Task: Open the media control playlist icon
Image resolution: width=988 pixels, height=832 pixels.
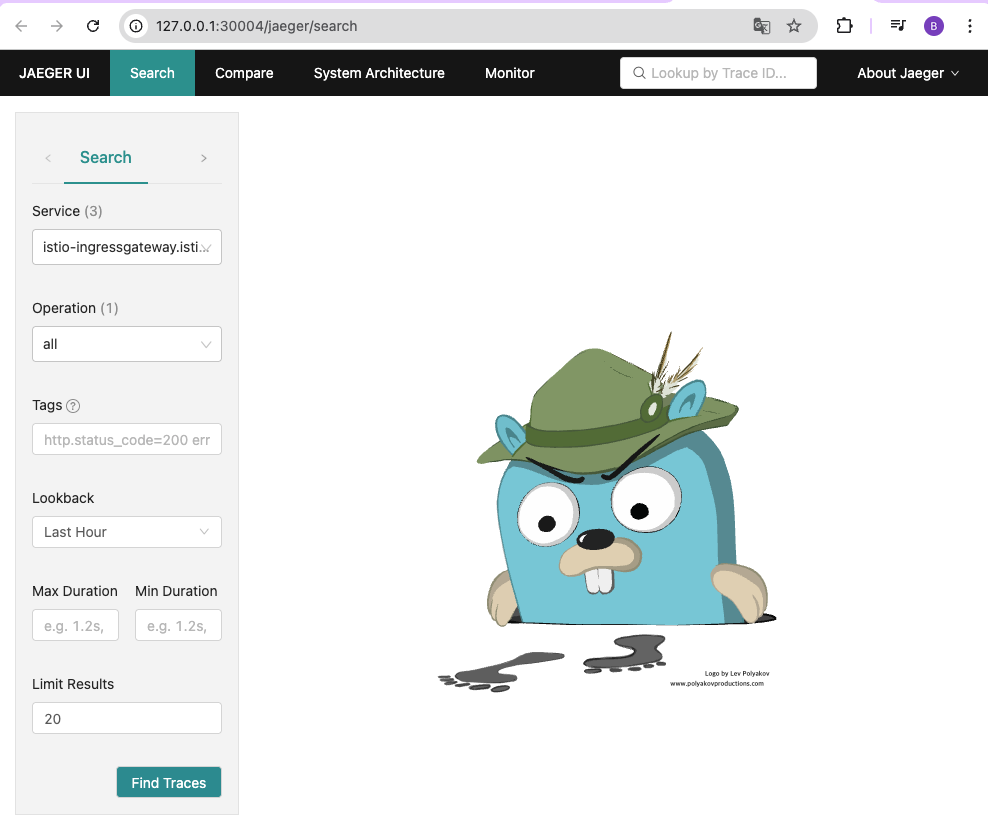Action: click(x=898, y=26)
